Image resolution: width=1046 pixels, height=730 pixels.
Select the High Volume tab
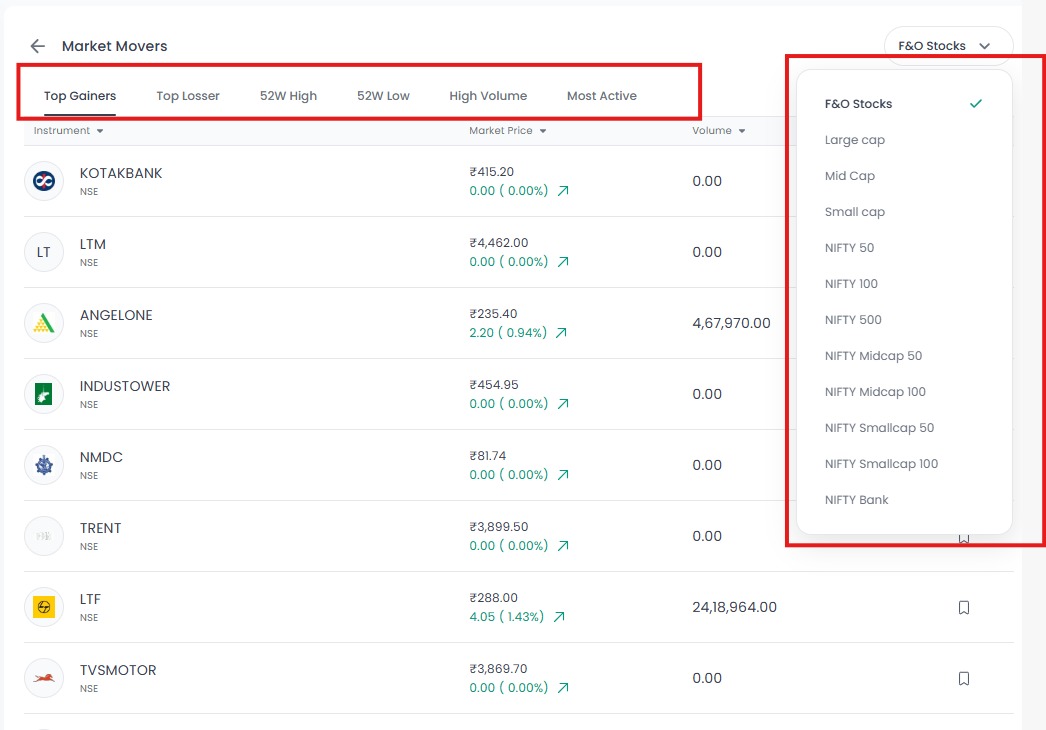(488, 96)
